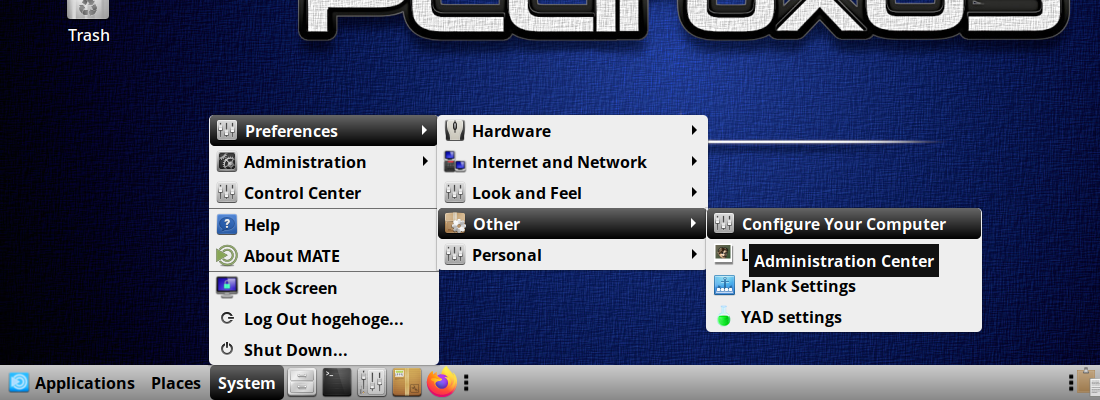Expand the Look and Feel arrow
The image size is (1100, 400).
pos(694,193)
